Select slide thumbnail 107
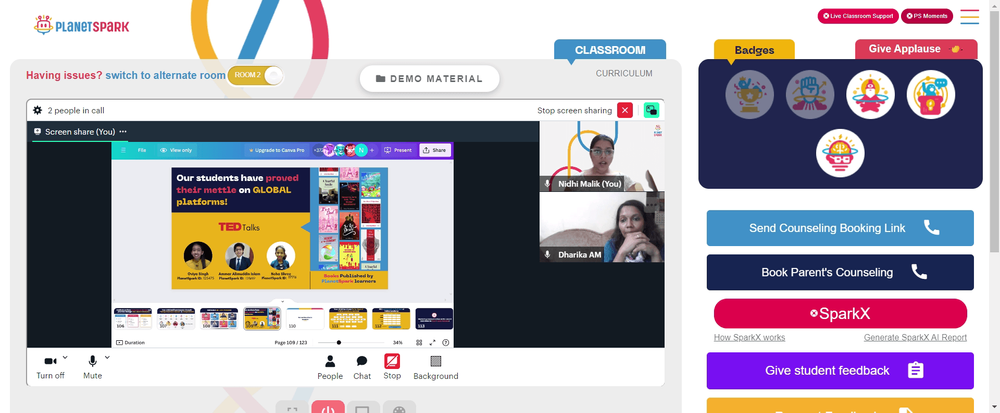 (x=176, y=318)
